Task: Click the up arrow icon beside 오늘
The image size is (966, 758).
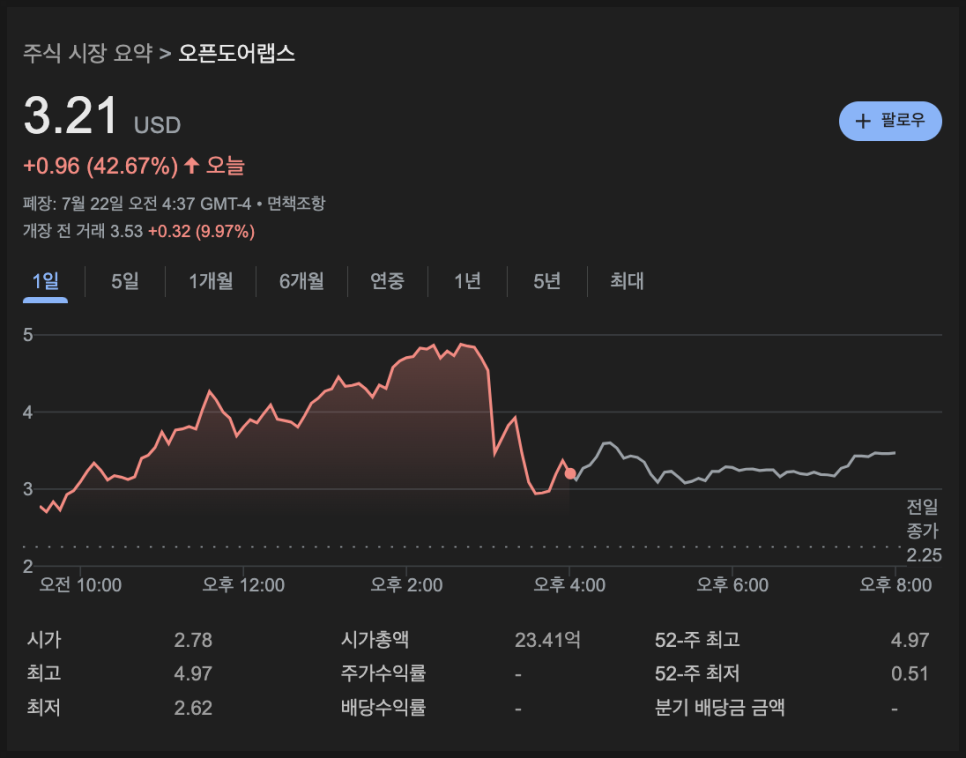Action: click(192, 165)
